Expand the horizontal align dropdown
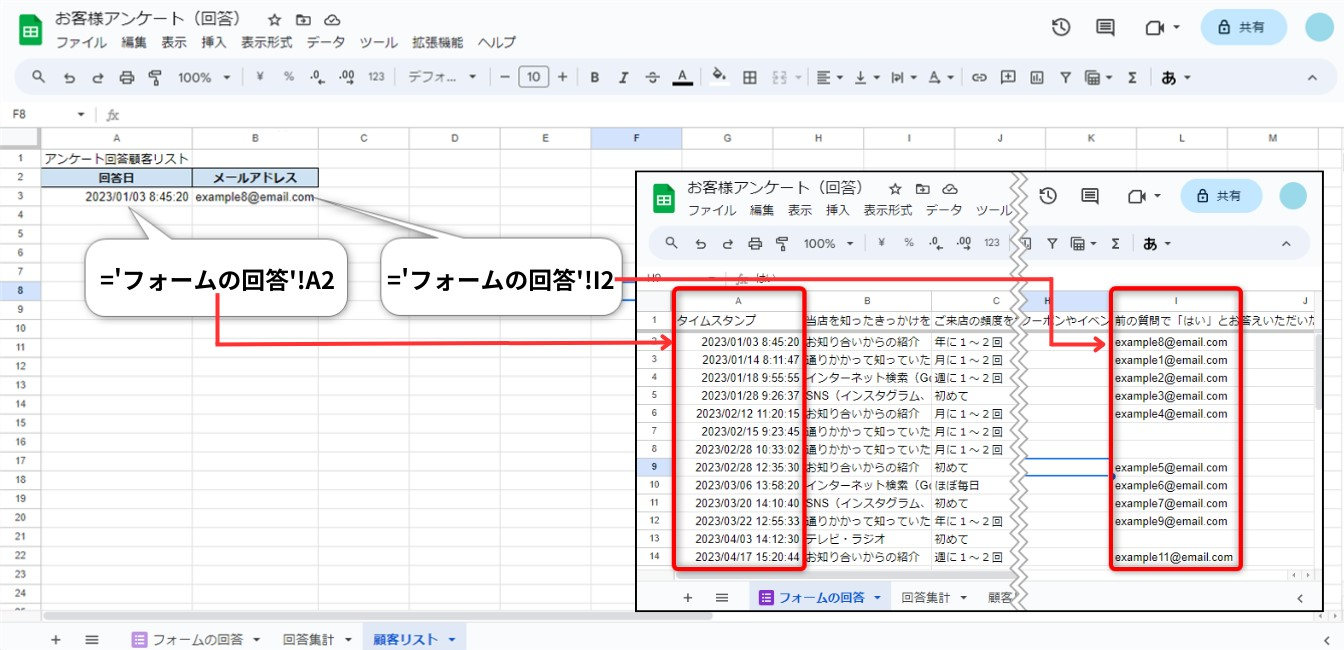Image resolution: width=1344 pixels, height=650 pixels. (829, 77)
